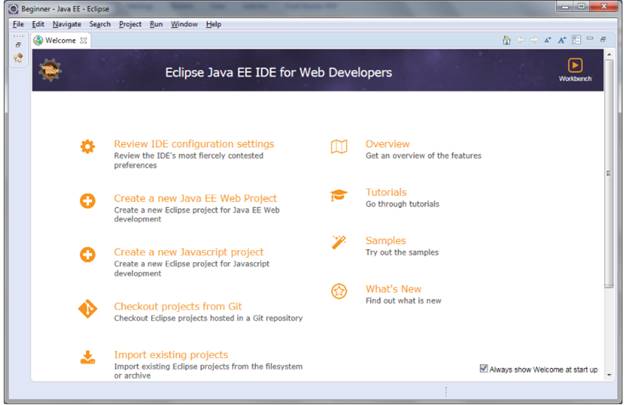624x405 pixels.
Task: Click the scrollbar down arrow
Action: click(609, 375)
